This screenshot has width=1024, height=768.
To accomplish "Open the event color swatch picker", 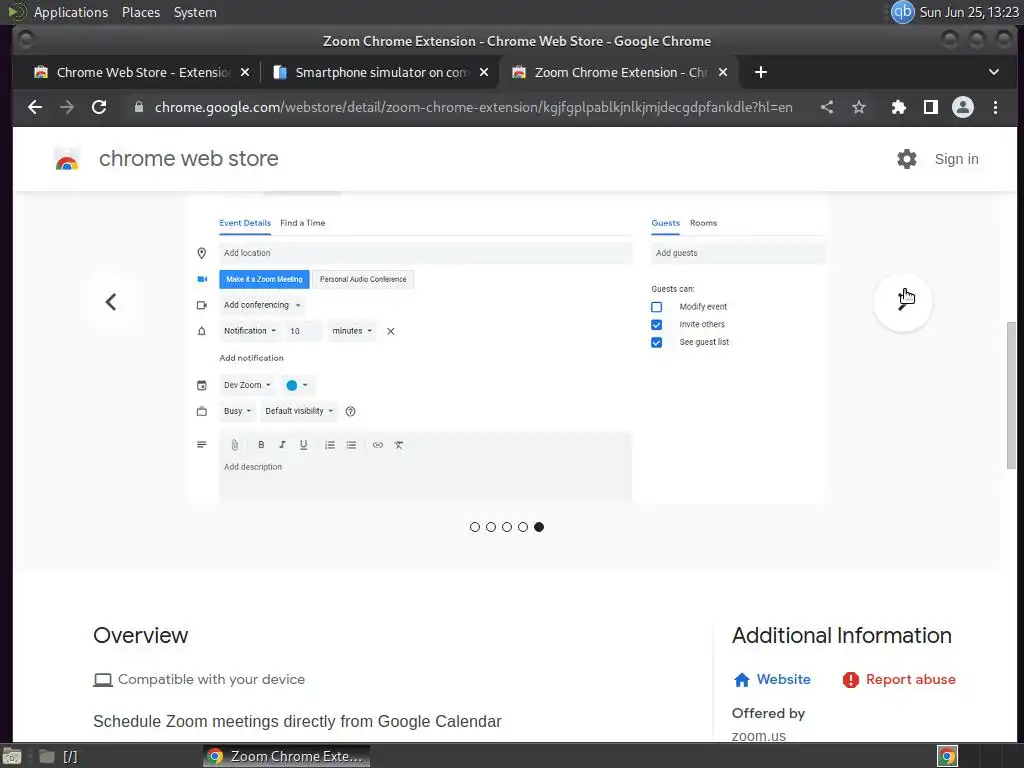I will 297,385.
